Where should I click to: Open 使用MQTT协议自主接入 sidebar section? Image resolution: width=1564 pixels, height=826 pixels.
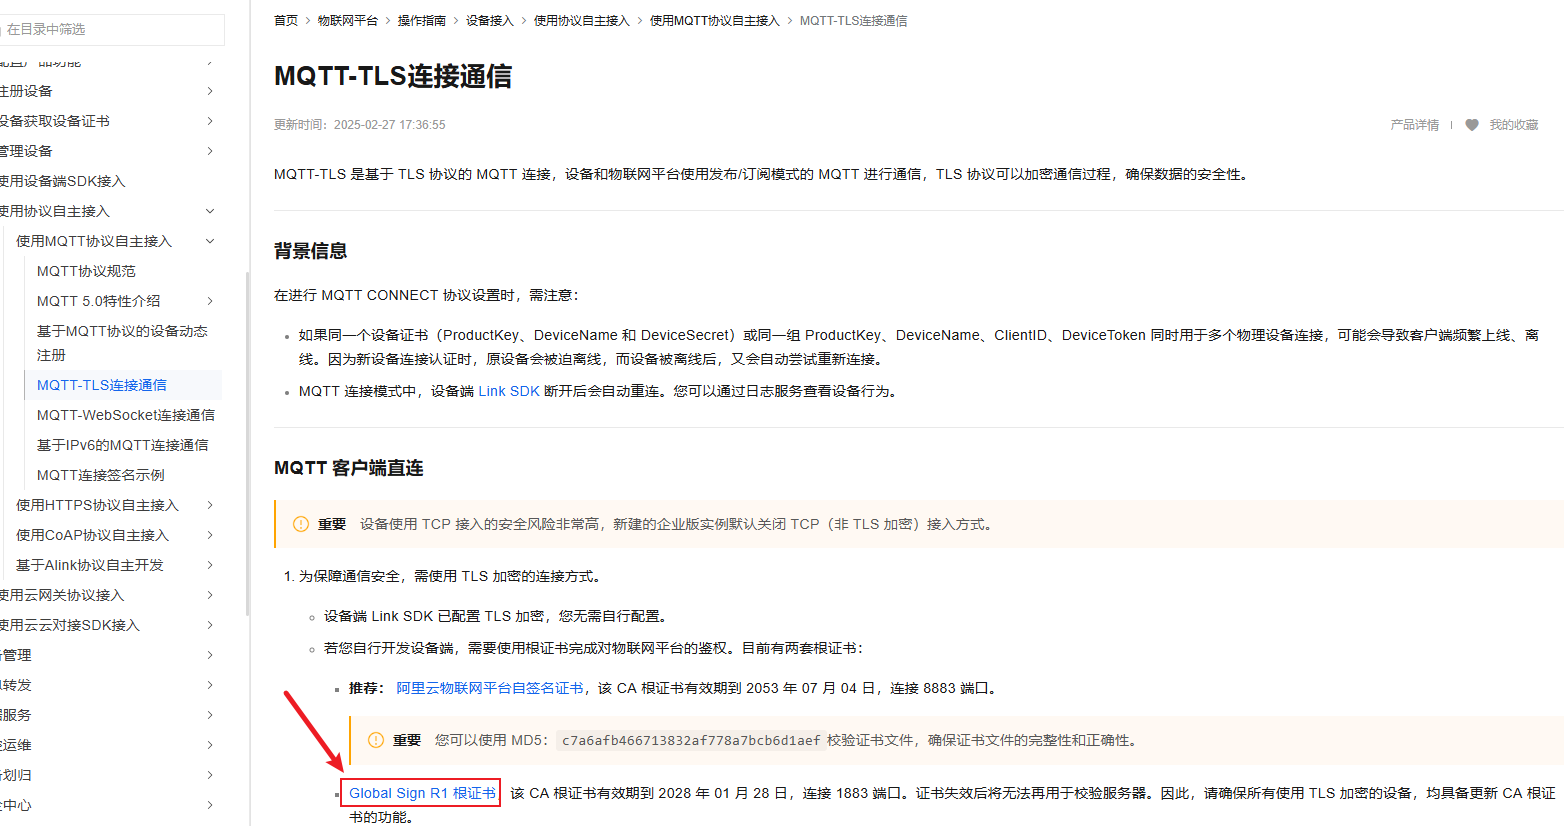coord(94,241)
